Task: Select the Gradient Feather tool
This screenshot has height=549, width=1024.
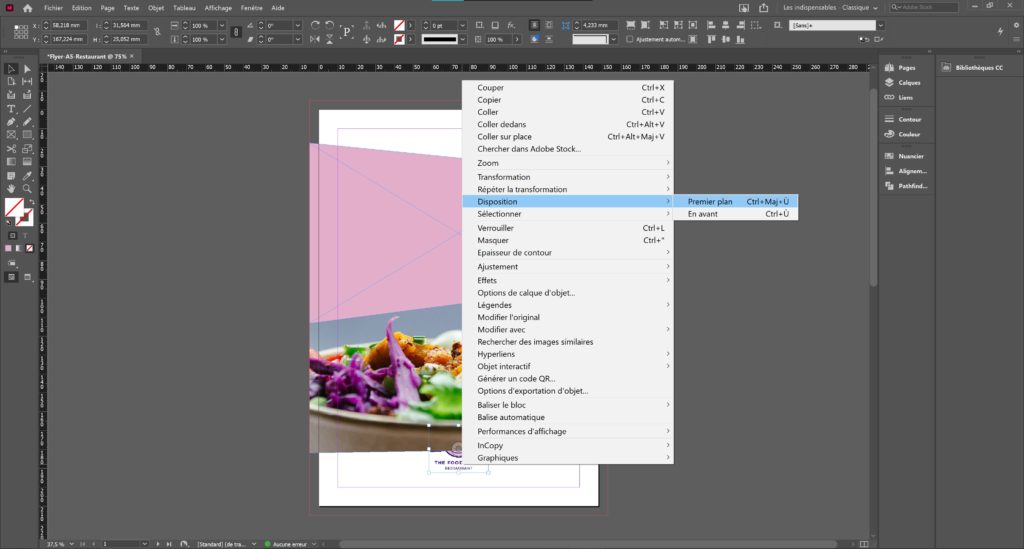Action: (27, 162)
